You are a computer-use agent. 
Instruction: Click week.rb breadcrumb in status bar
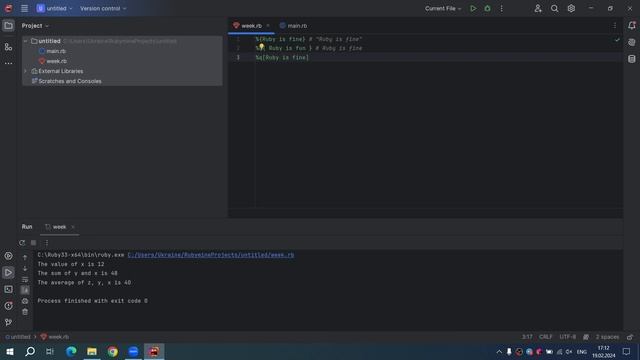(x=55, y=337)
